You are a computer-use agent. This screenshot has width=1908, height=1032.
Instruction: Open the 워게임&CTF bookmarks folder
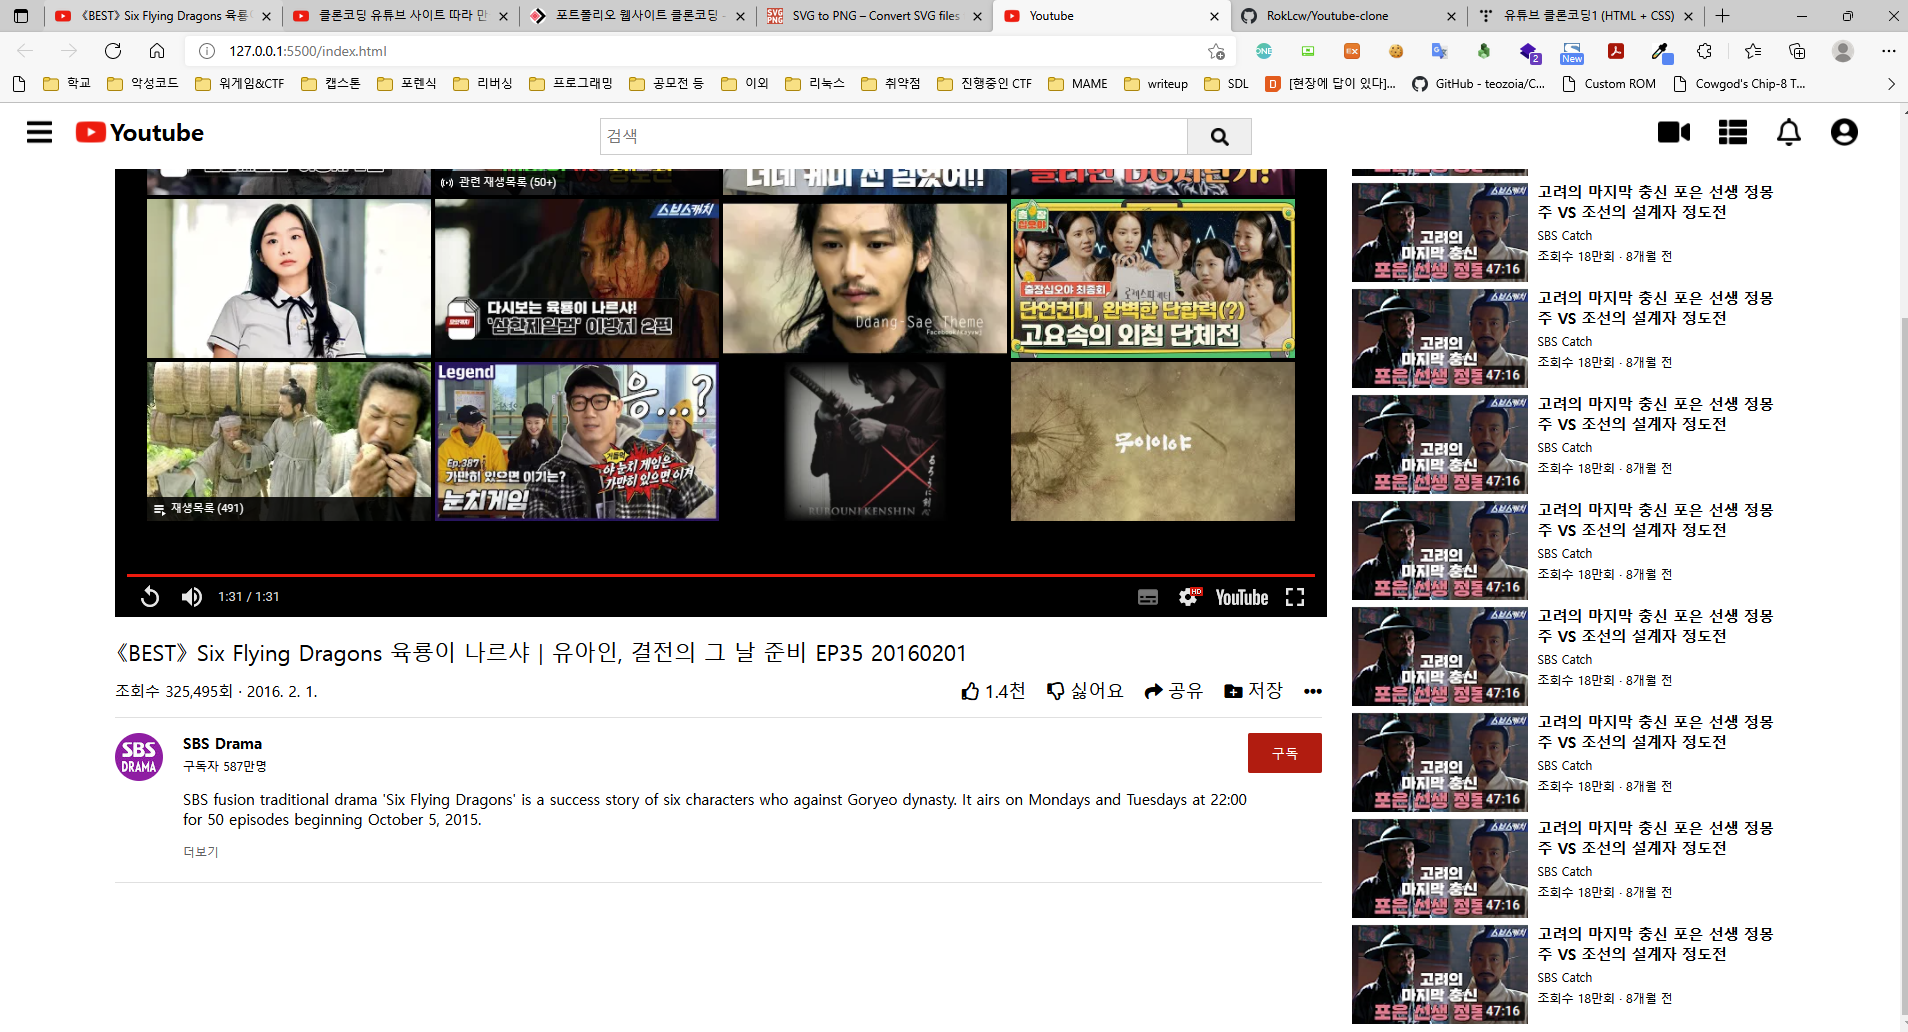239,84
